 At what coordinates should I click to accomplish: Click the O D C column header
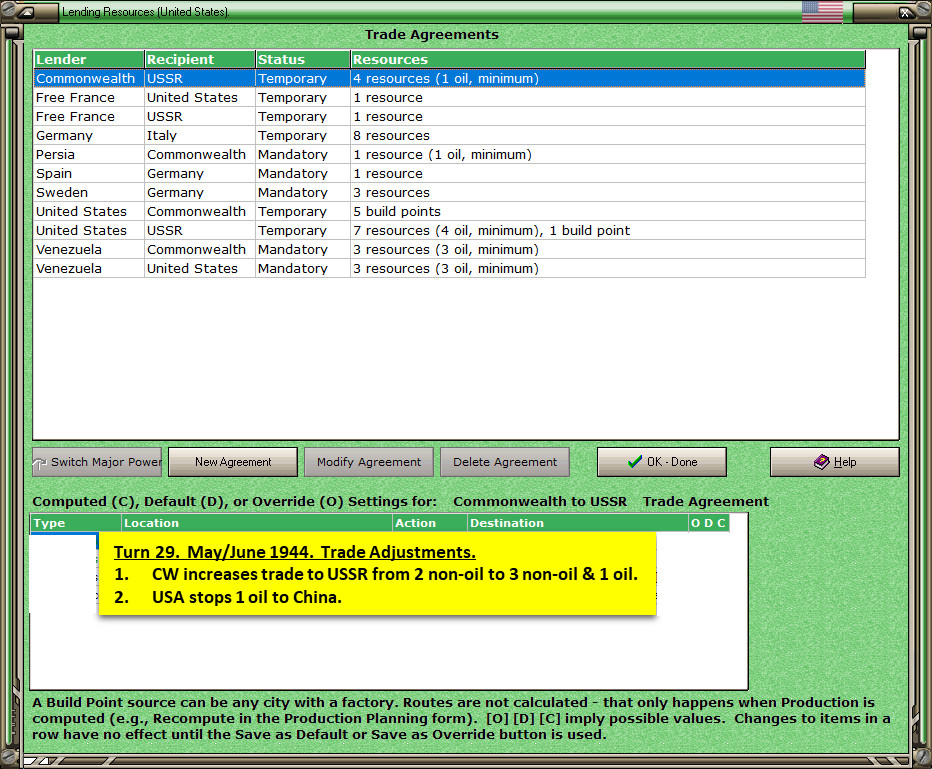pos(709,523)
